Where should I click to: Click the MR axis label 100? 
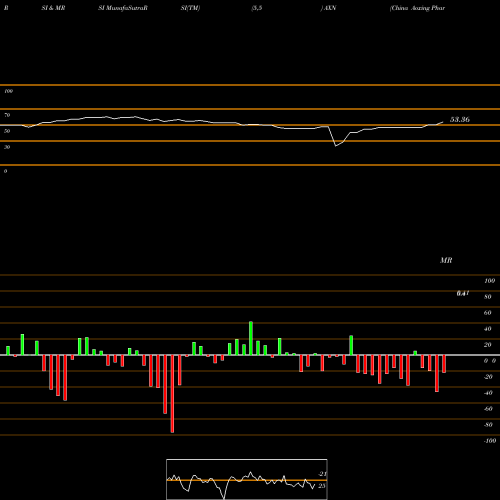(x=489, y=281)
